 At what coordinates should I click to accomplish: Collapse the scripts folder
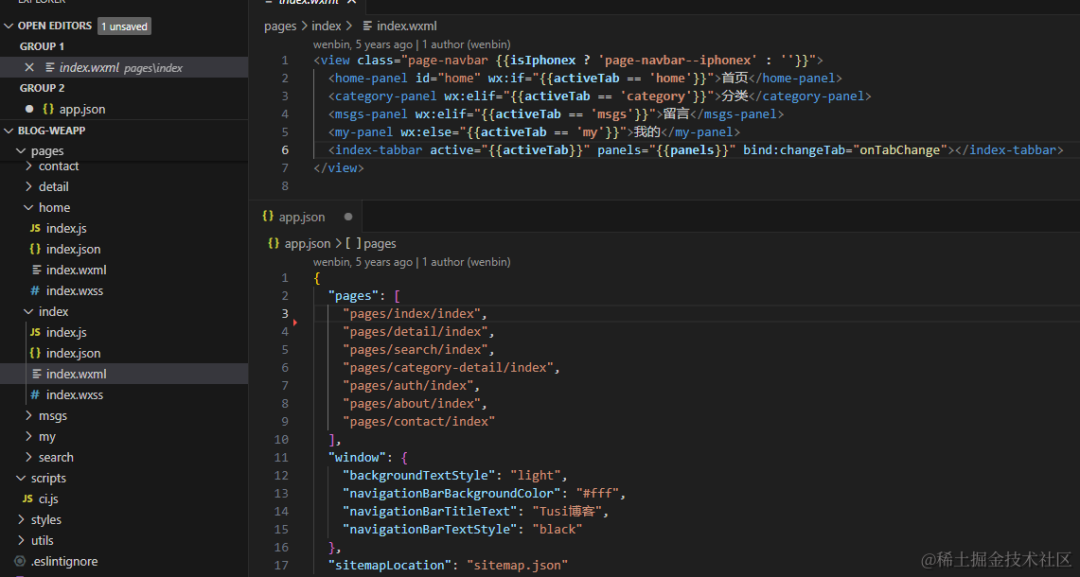coord(21,478)
